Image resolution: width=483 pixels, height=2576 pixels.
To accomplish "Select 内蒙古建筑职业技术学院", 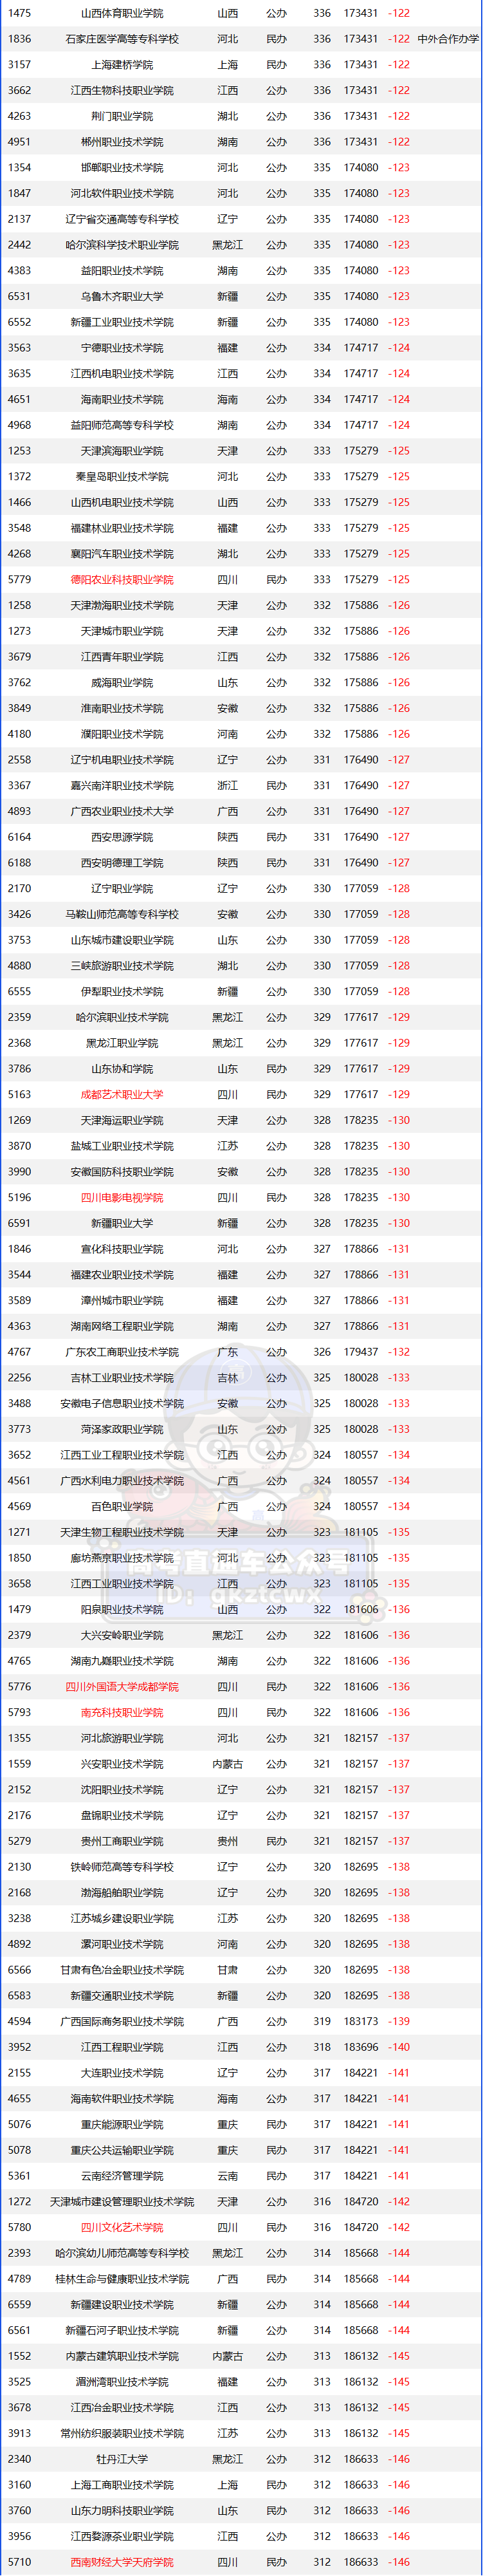I will 122,2356.
